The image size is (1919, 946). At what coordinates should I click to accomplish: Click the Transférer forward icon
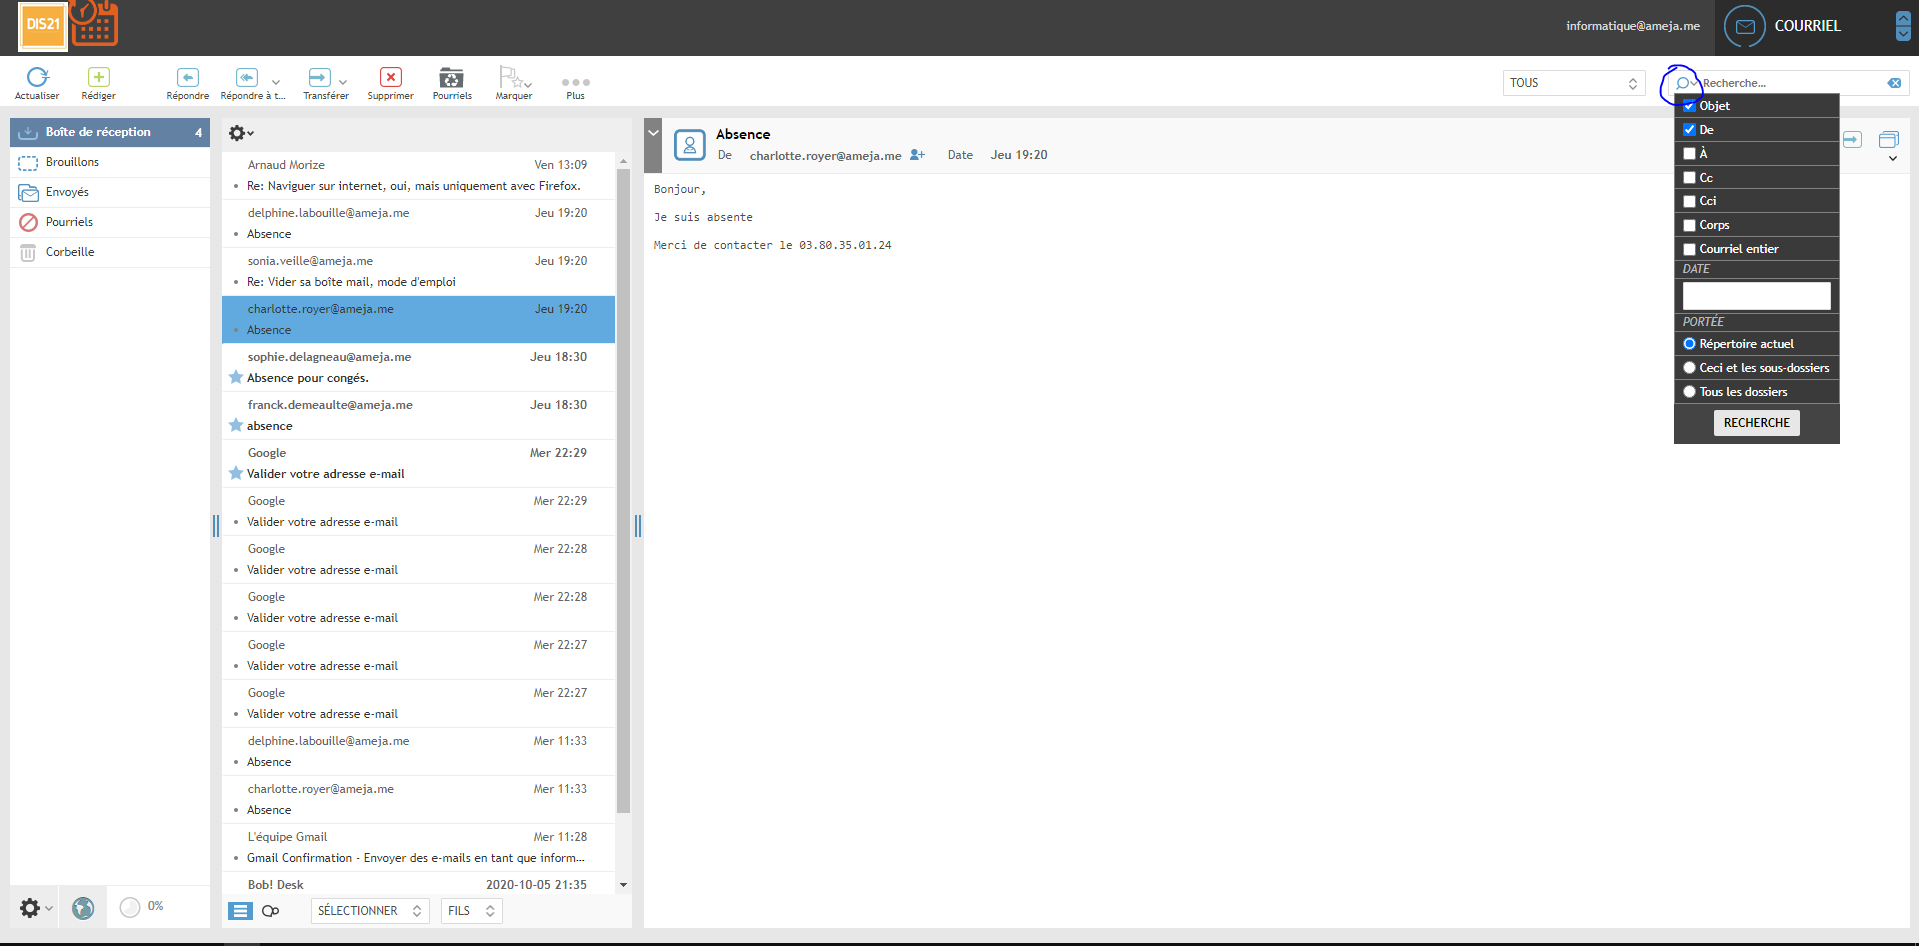(319, 78)
